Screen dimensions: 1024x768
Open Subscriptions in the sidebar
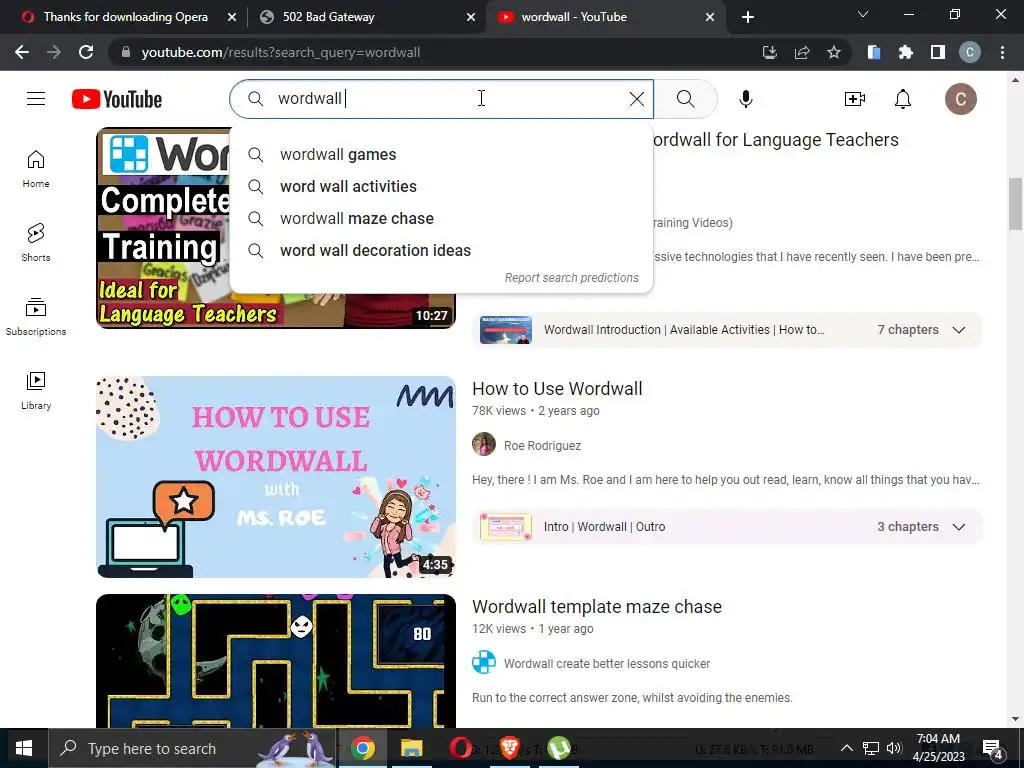[36, 317]
